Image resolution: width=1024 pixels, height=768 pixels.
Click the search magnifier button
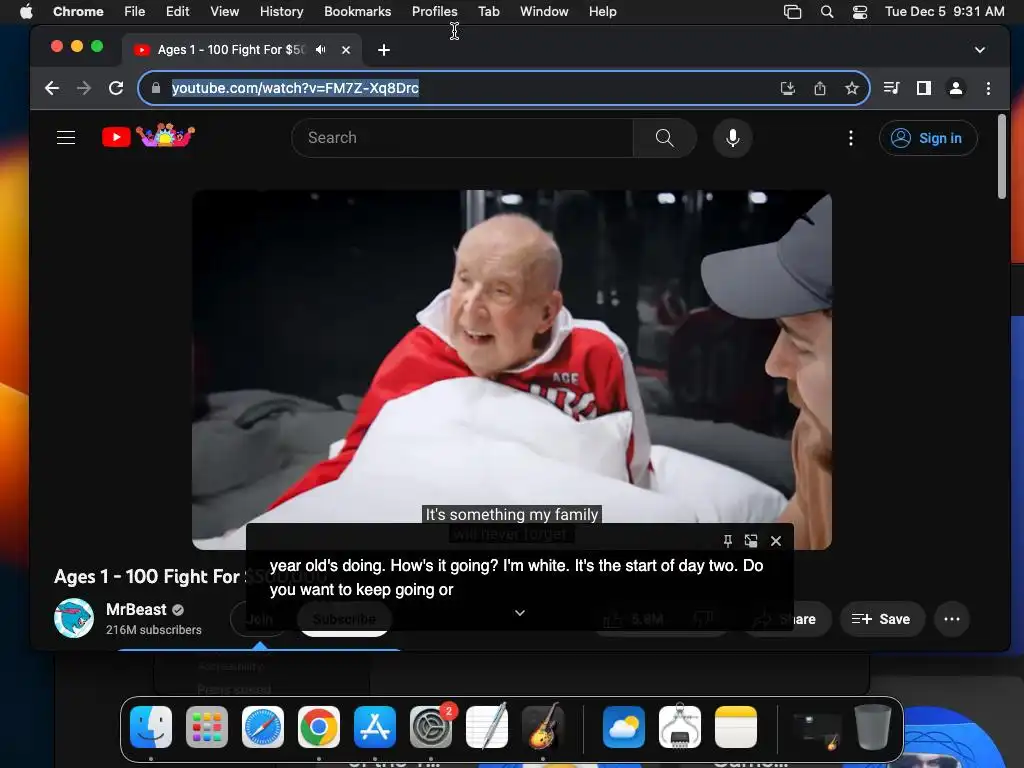(x=664, y=138)
